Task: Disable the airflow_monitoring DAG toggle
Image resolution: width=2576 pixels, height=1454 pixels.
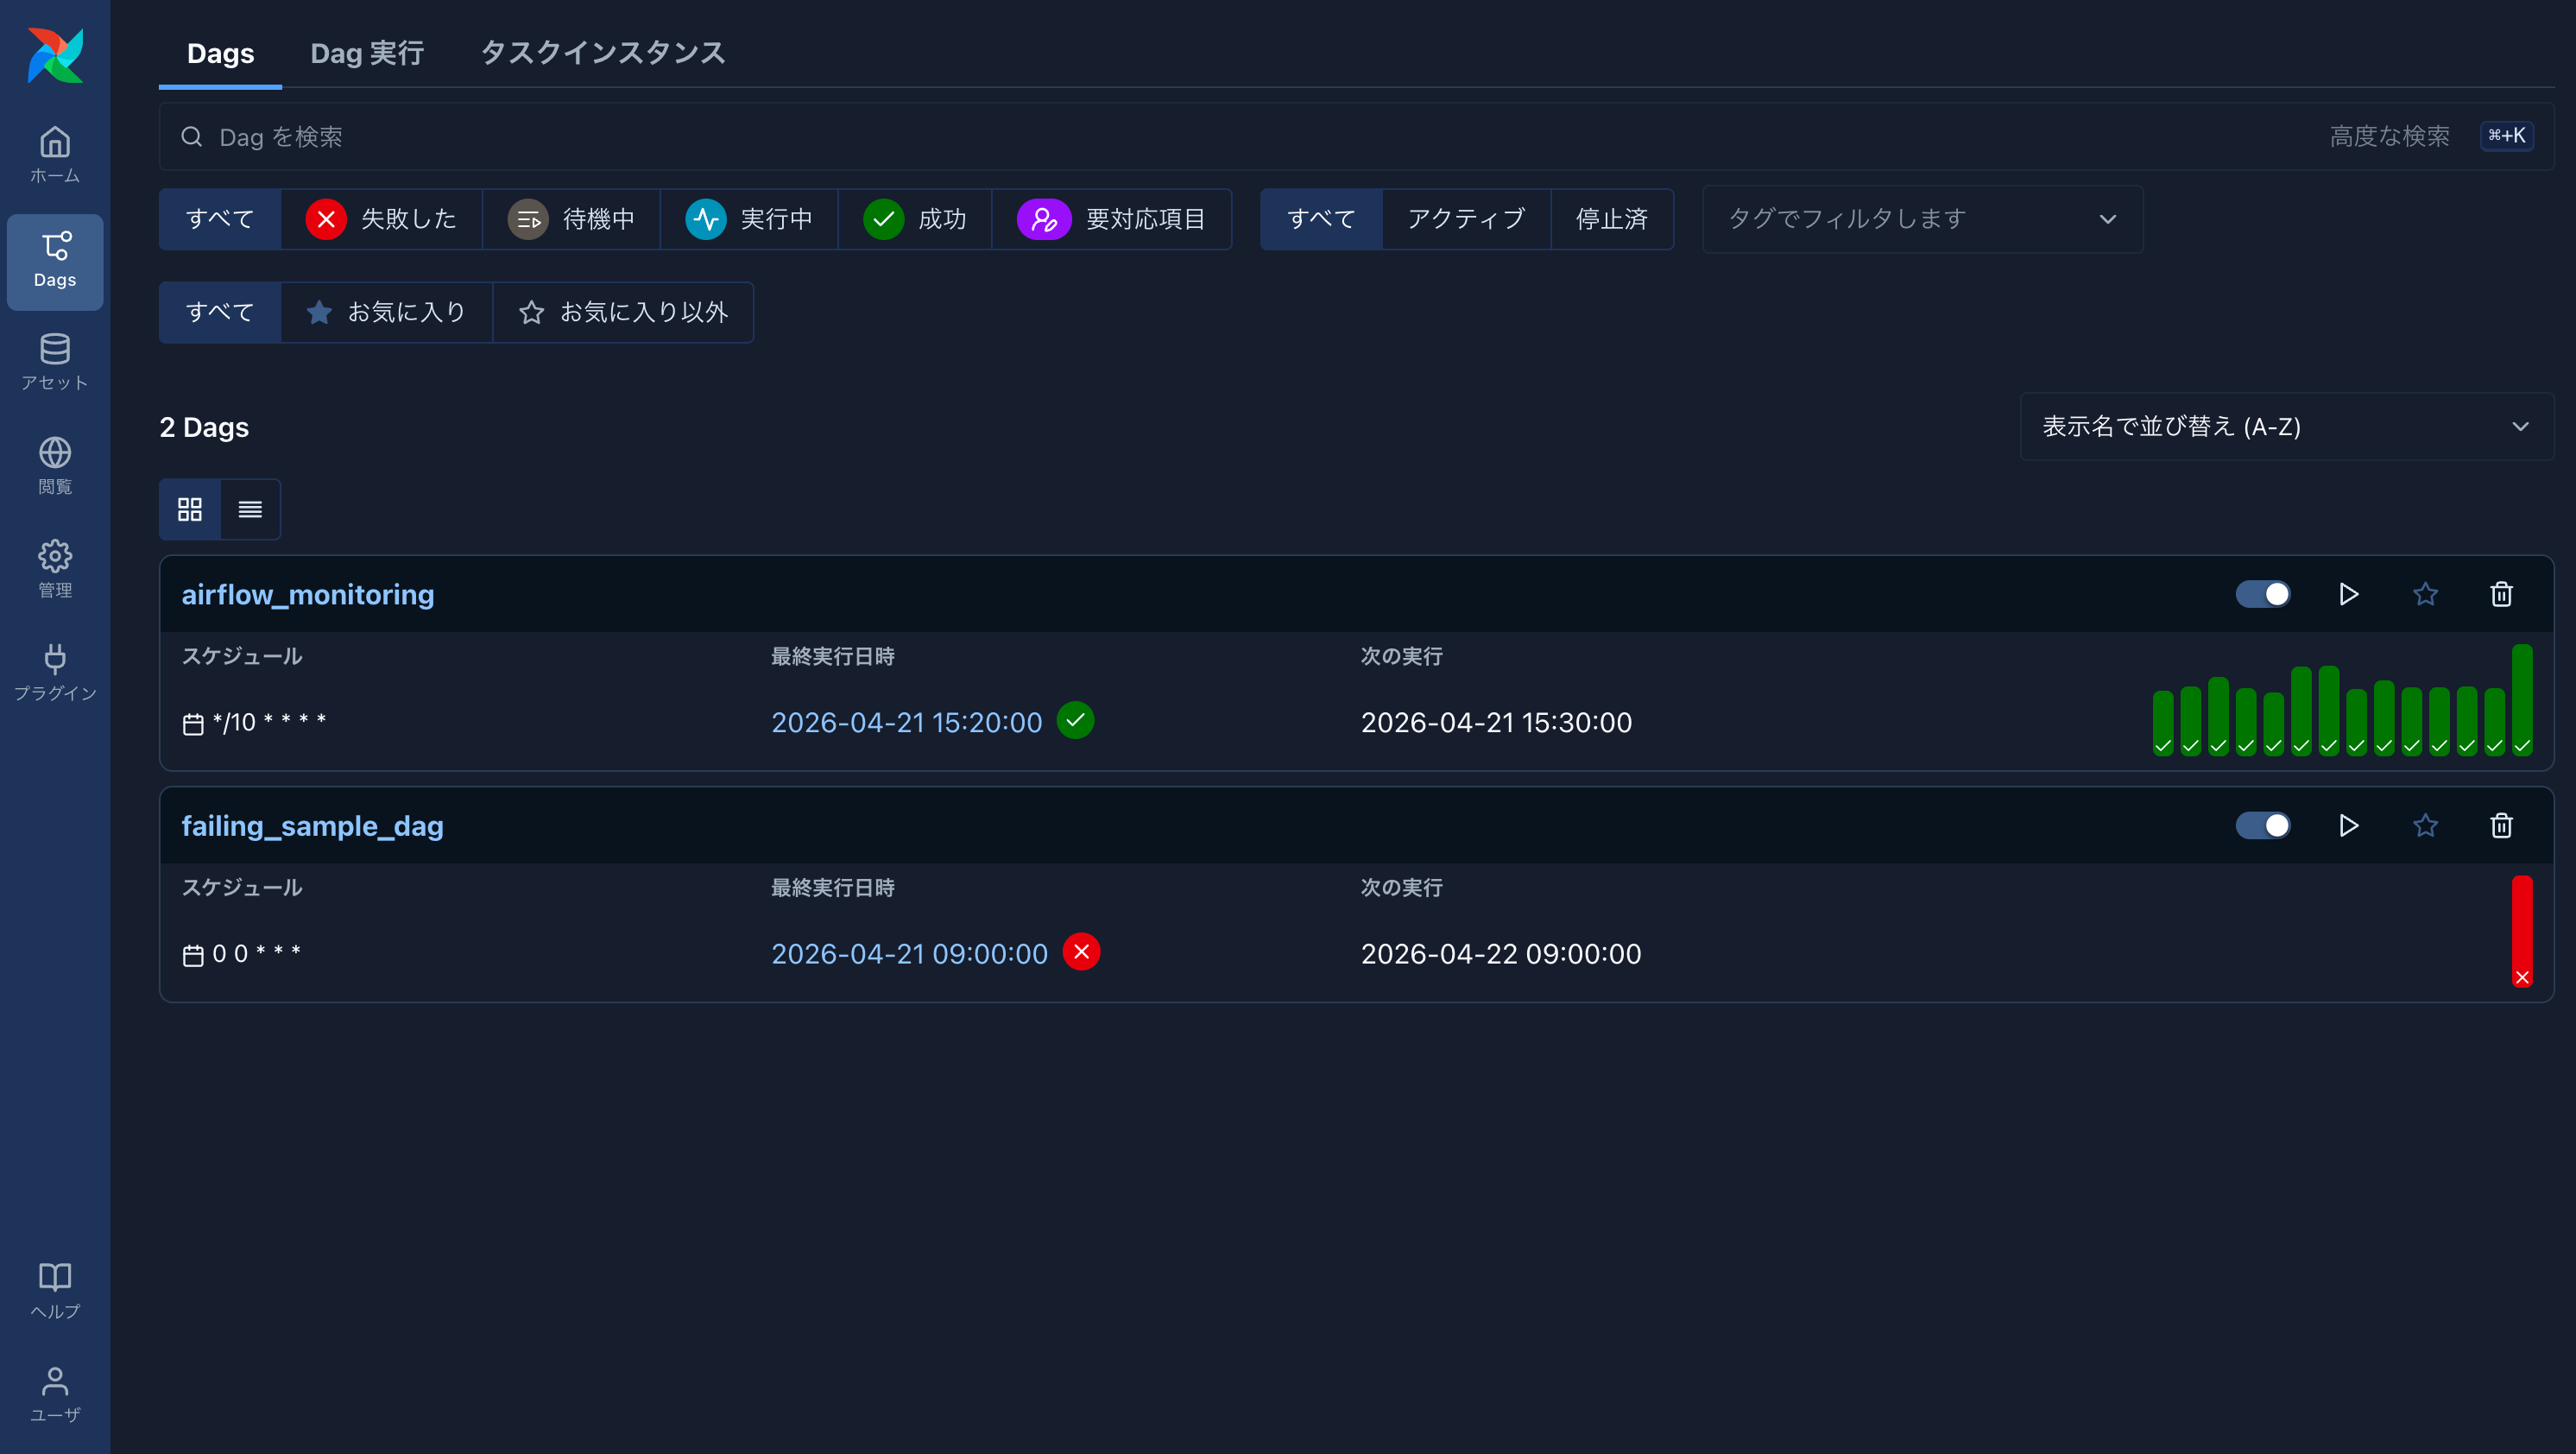Action: click(x=2263, y=594)
